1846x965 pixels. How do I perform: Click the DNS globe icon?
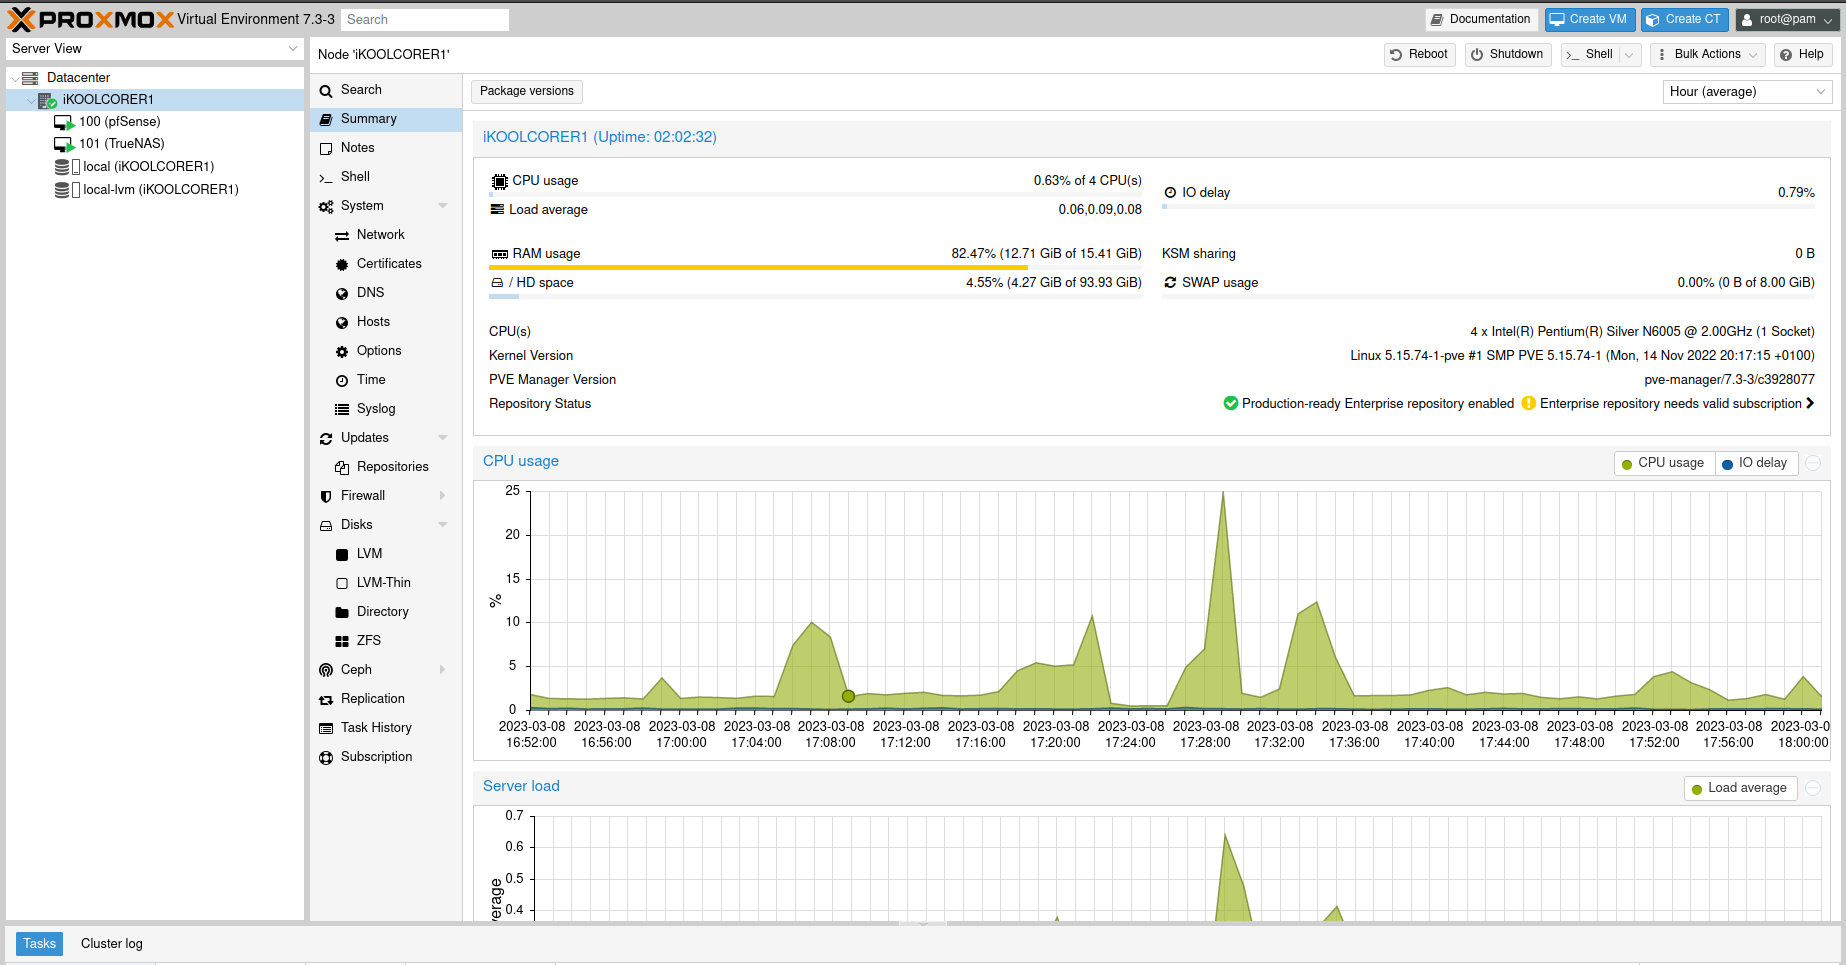point(342,294)
